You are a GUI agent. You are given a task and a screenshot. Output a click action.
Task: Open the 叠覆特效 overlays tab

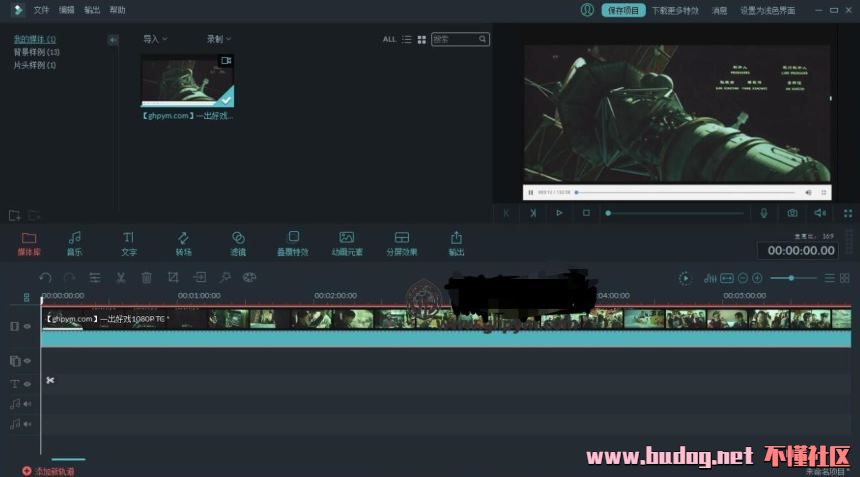coord(293,243)
